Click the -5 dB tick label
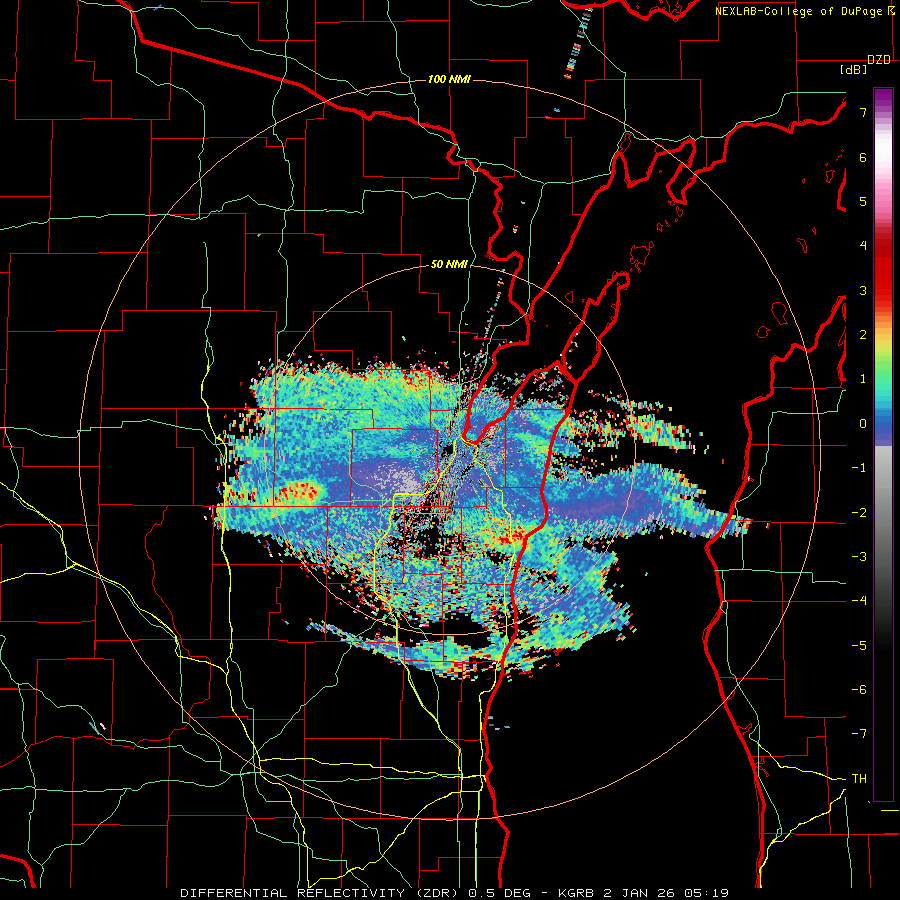Viewport: 900px width, 900px height. point(859,646)
